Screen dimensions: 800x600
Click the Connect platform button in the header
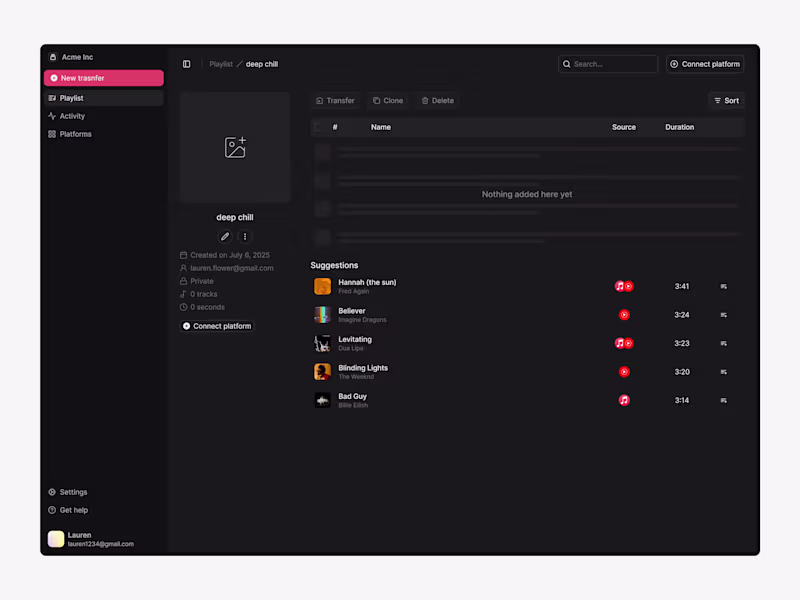pyautogui.click(x=705, y=63)
